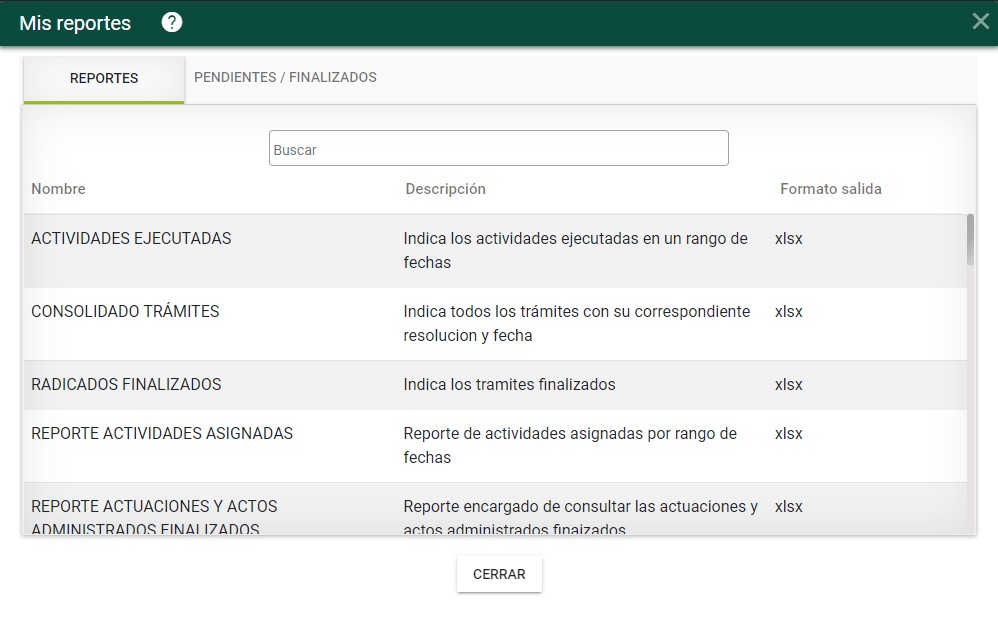Viewport: 998px width, 626px height.
Task: Select REPORTE ACTUACIONES Y ACTOS row
Action: [x=495, y=509]
